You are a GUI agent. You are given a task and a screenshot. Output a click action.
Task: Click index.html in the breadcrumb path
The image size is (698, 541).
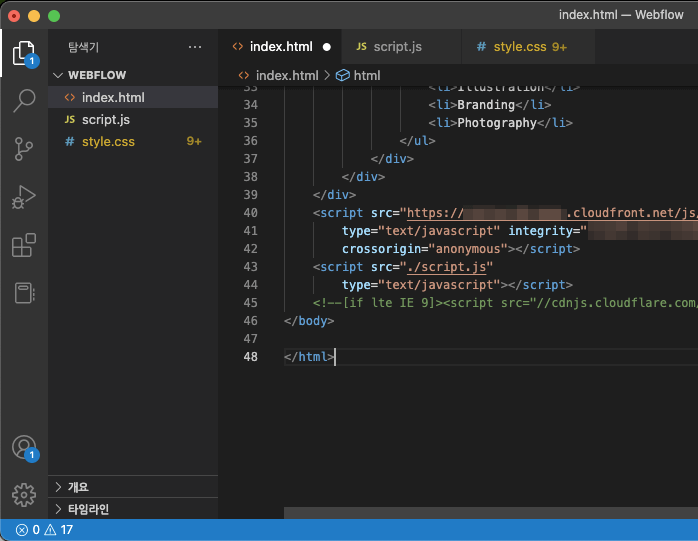[x=287, y=75]
